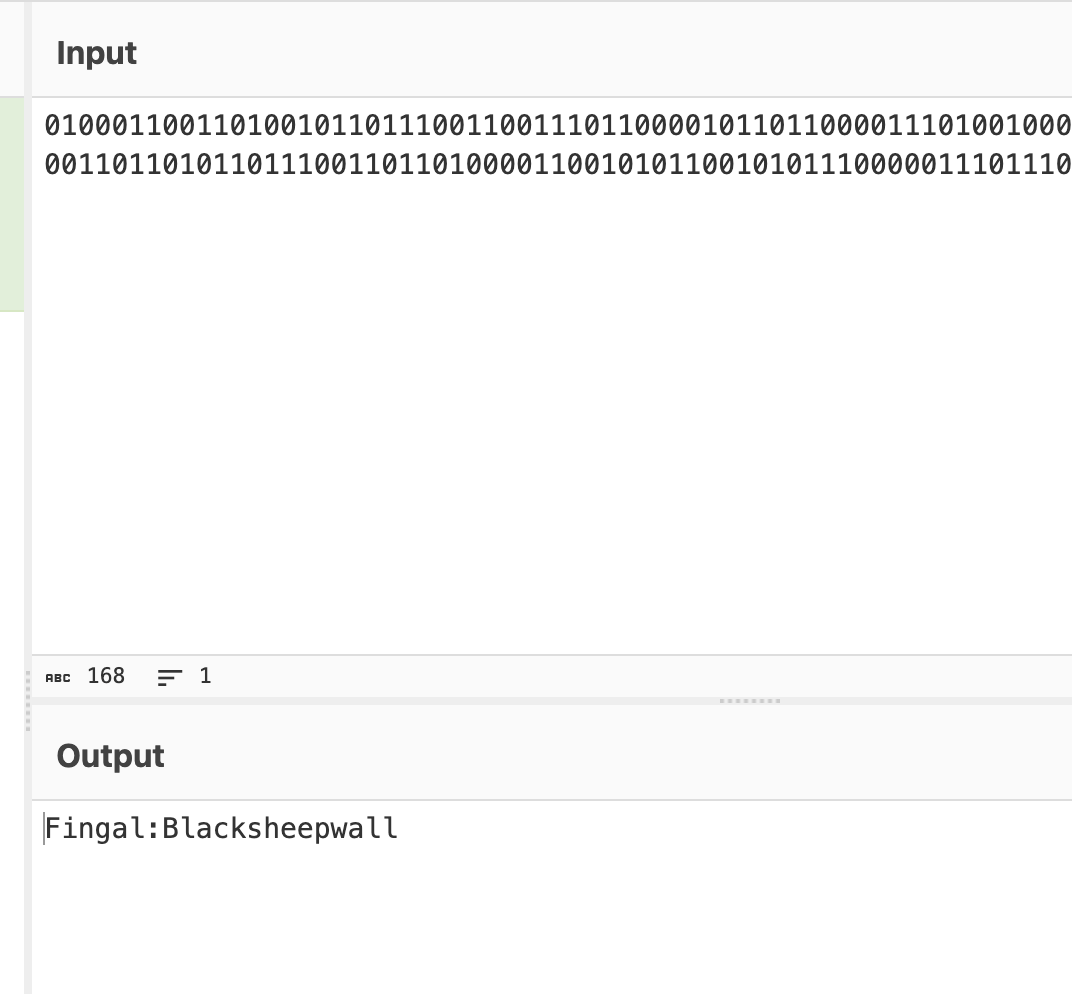Place cursor in second binary input line
This screenshot has height=994, width=1072.
(x=558, y=164)
